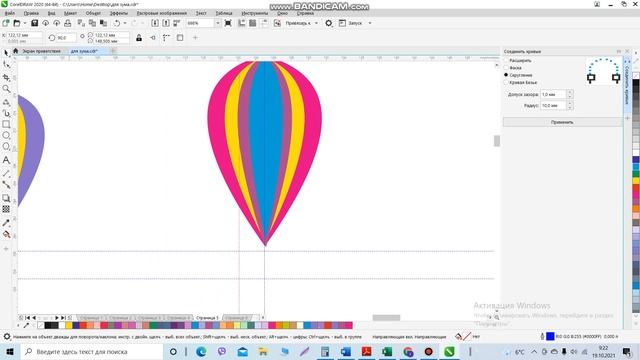Image resolution: width=640 pixels, height=360 pixels.
Task: Create a new document from toolbar
Action: tap(6, 23)
